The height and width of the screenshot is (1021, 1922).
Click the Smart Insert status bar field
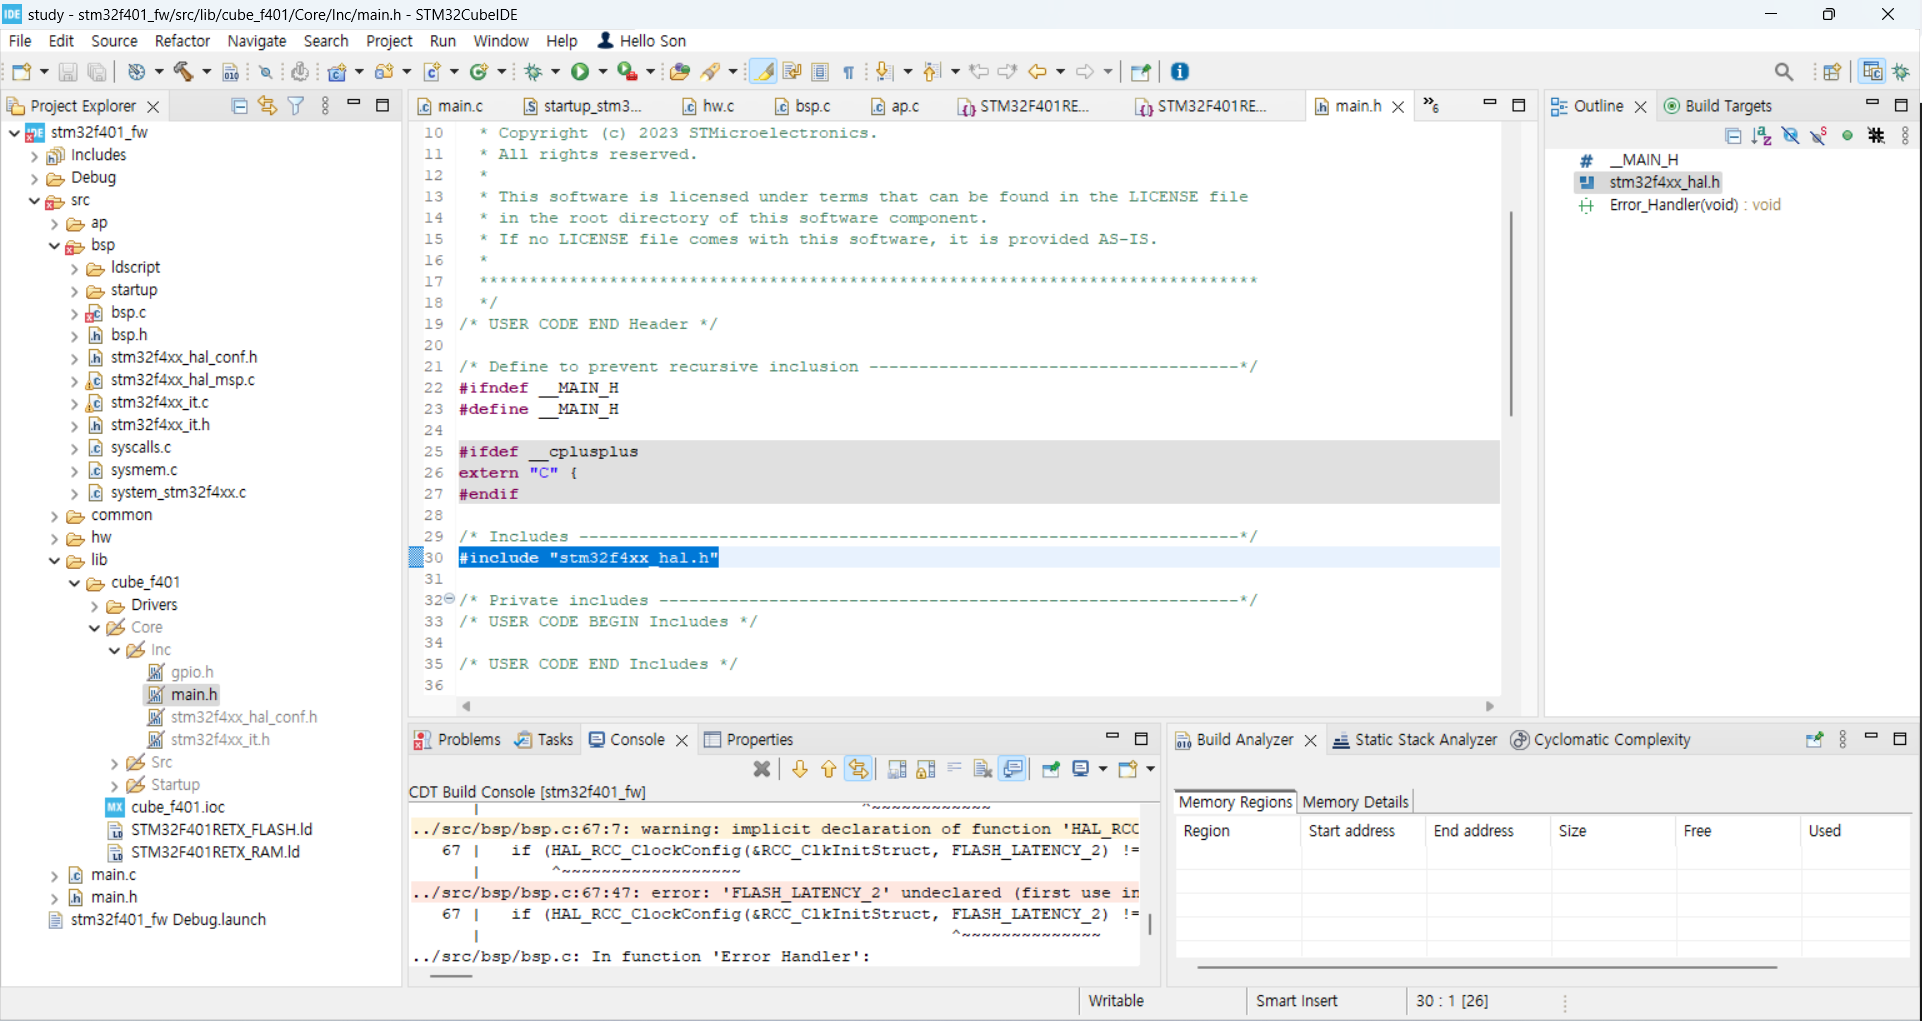pos(1296,1001)
